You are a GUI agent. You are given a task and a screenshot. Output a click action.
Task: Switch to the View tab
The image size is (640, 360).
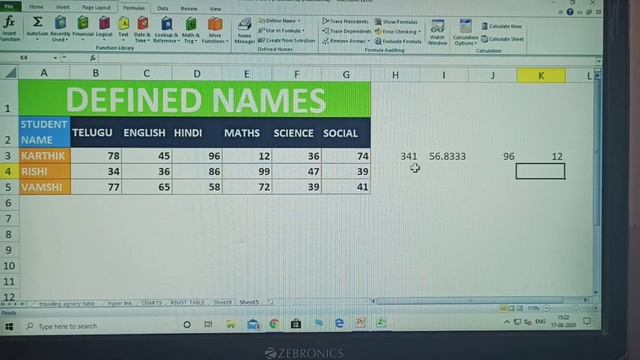coord(215,9)
